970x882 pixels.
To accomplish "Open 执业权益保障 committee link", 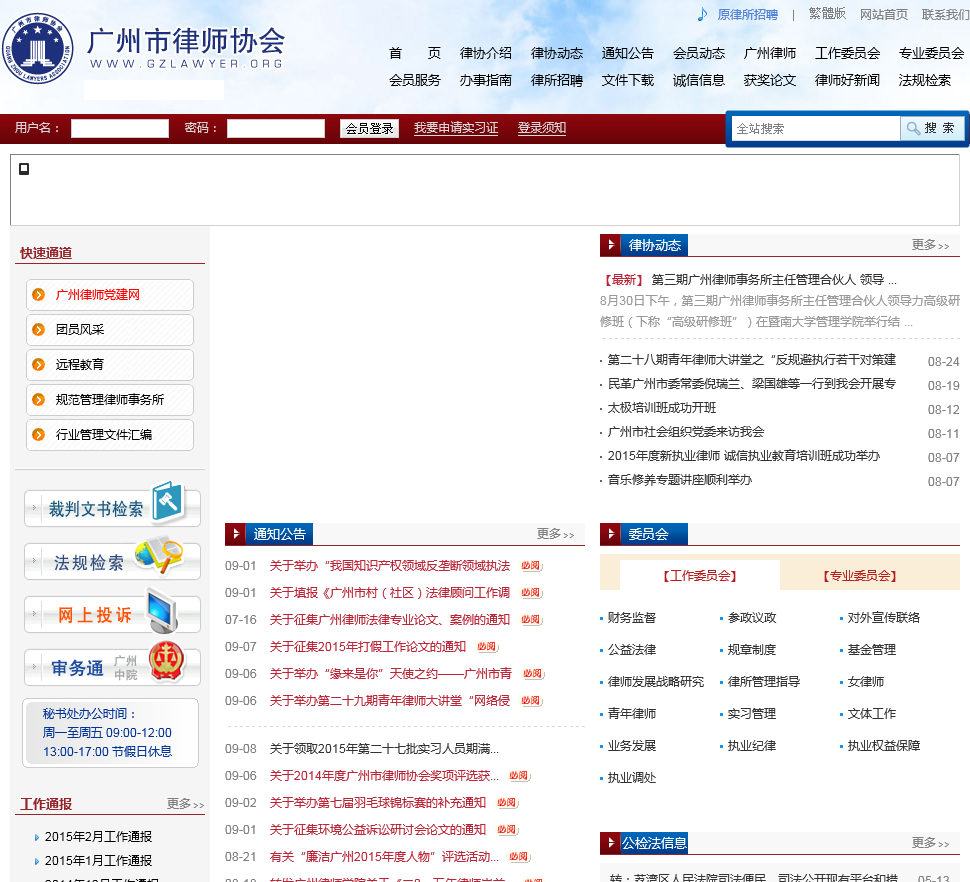I will (x=883, y=746).
